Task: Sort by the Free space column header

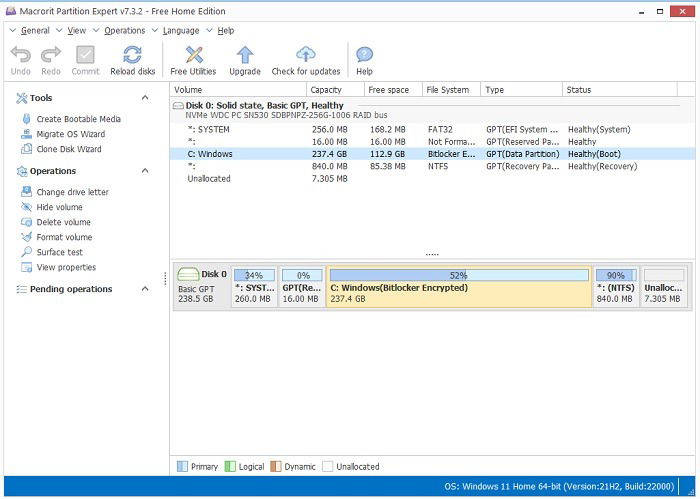Action: (393, 90)
